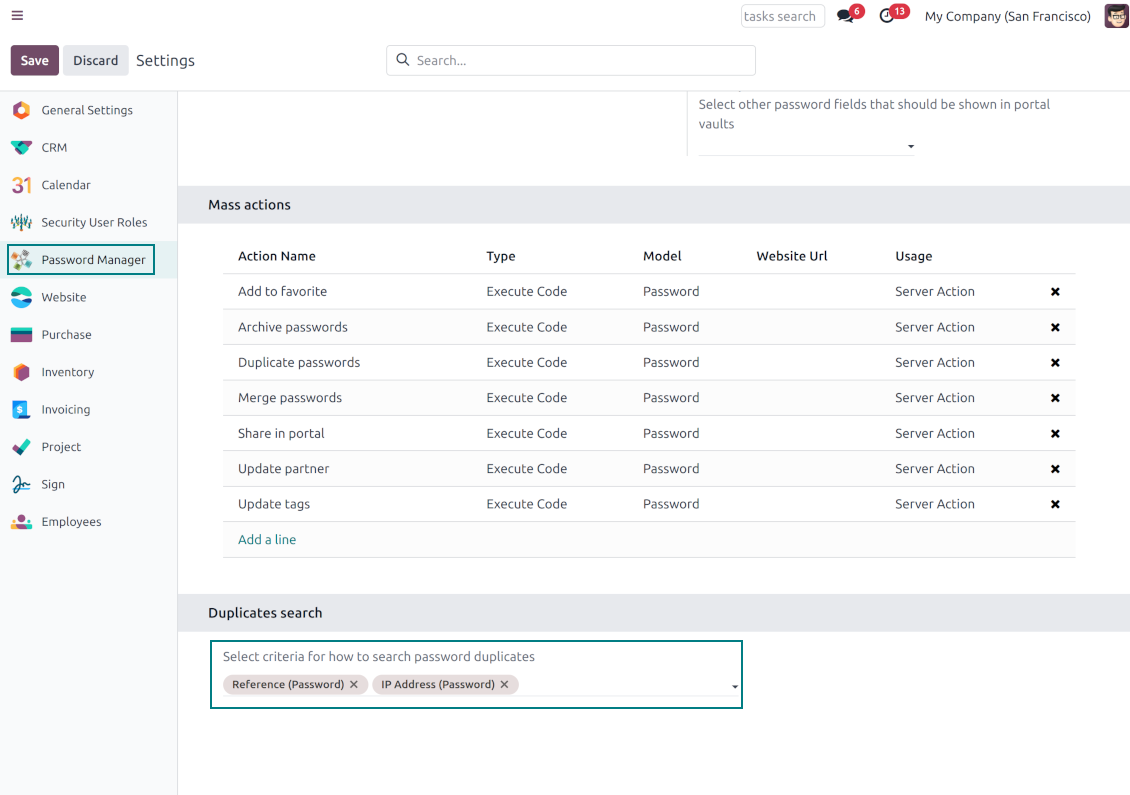The width and height of the screenshot is (1130, 795).
Task: Click Execute Code in Add to favorite row
Action: click(x=527, y=292)
